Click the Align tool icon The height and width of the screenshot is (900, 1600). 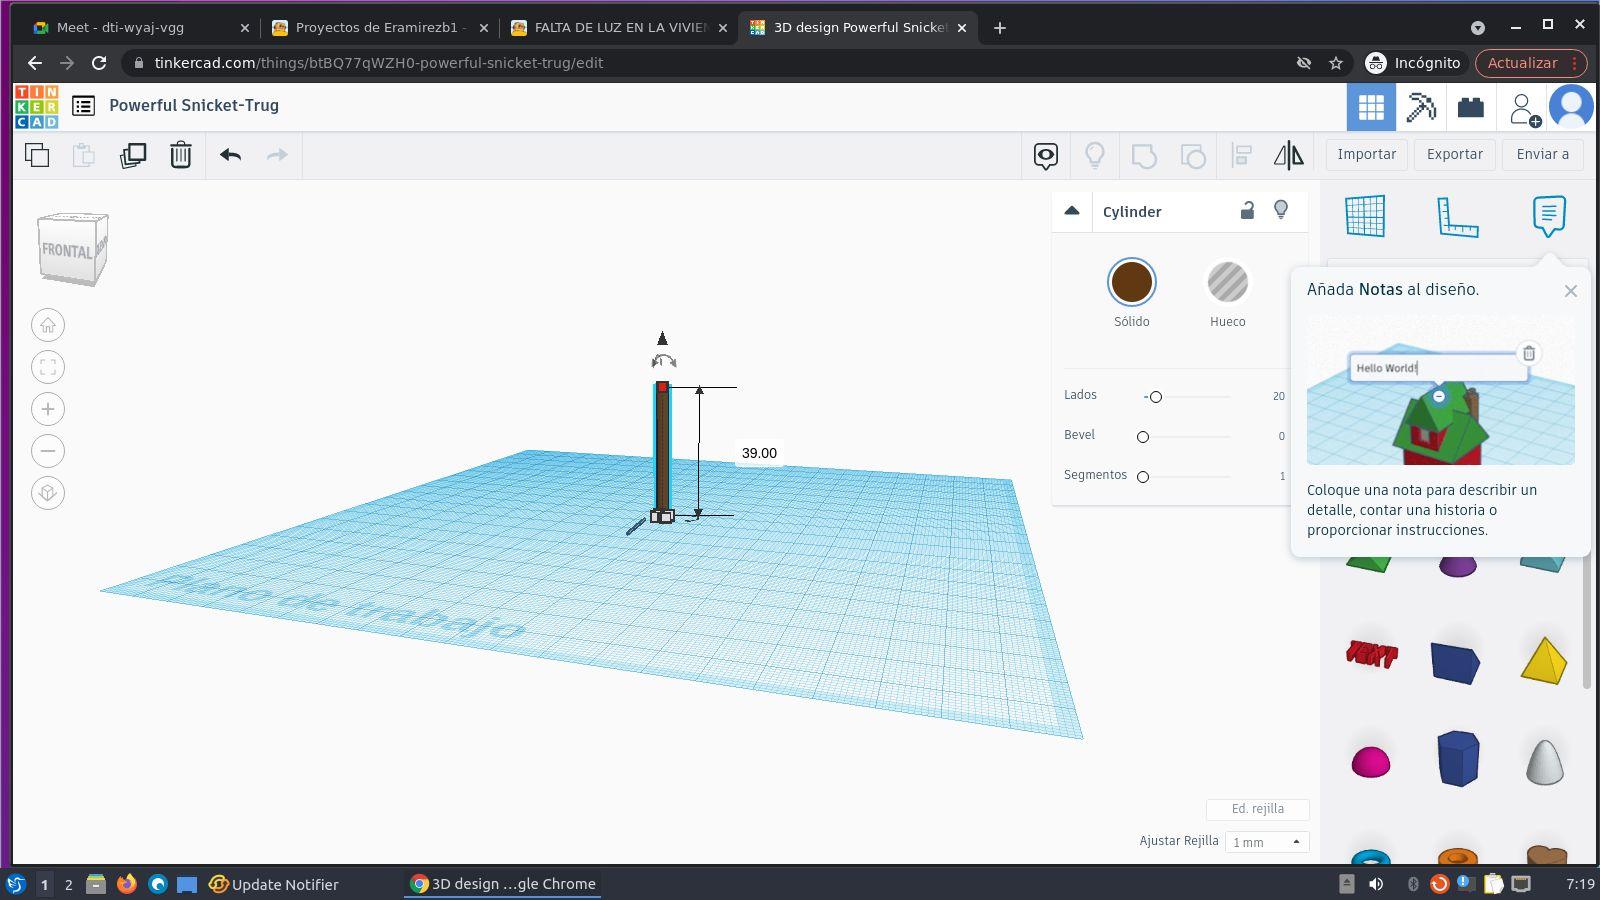pos(1241,155)
